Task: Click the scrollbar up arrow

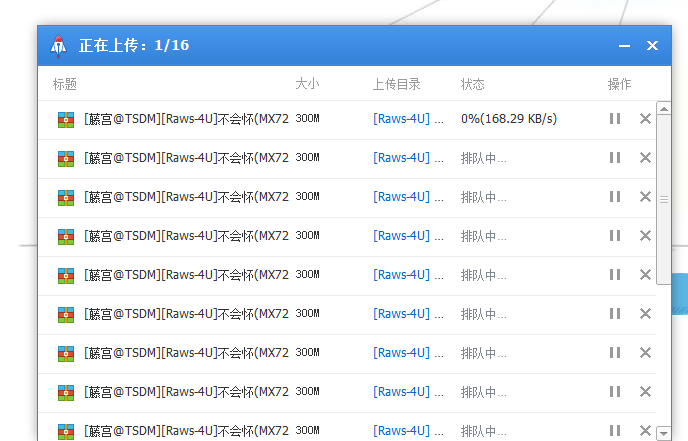Action: click(x=664, y=108)
